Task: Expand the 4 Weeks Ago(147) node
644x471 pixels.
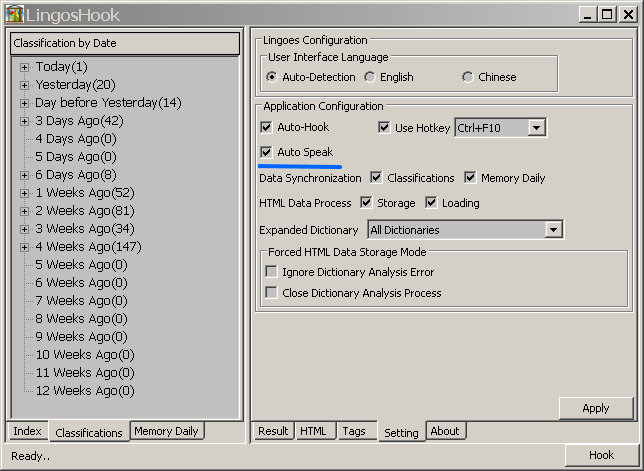Action: pyautogui.click(x=24, y=247)
